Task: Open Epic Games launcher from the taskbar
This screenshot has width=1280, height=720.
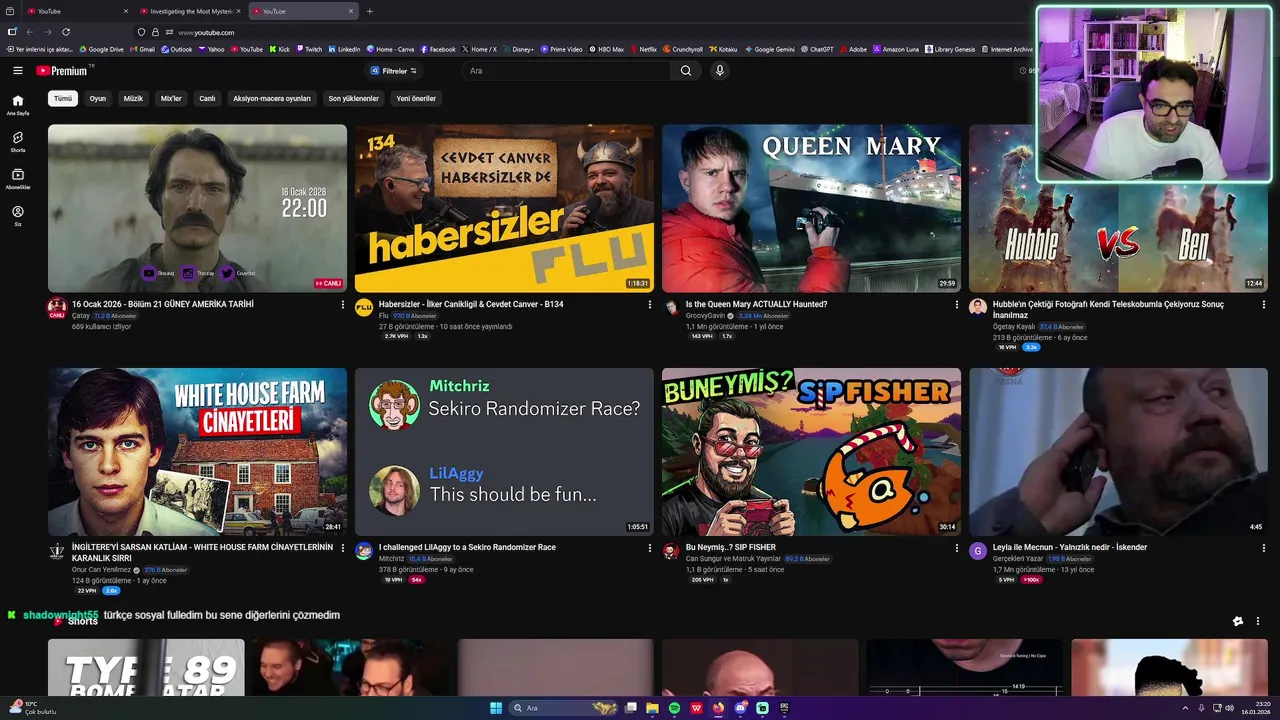Action: (784, 708)
